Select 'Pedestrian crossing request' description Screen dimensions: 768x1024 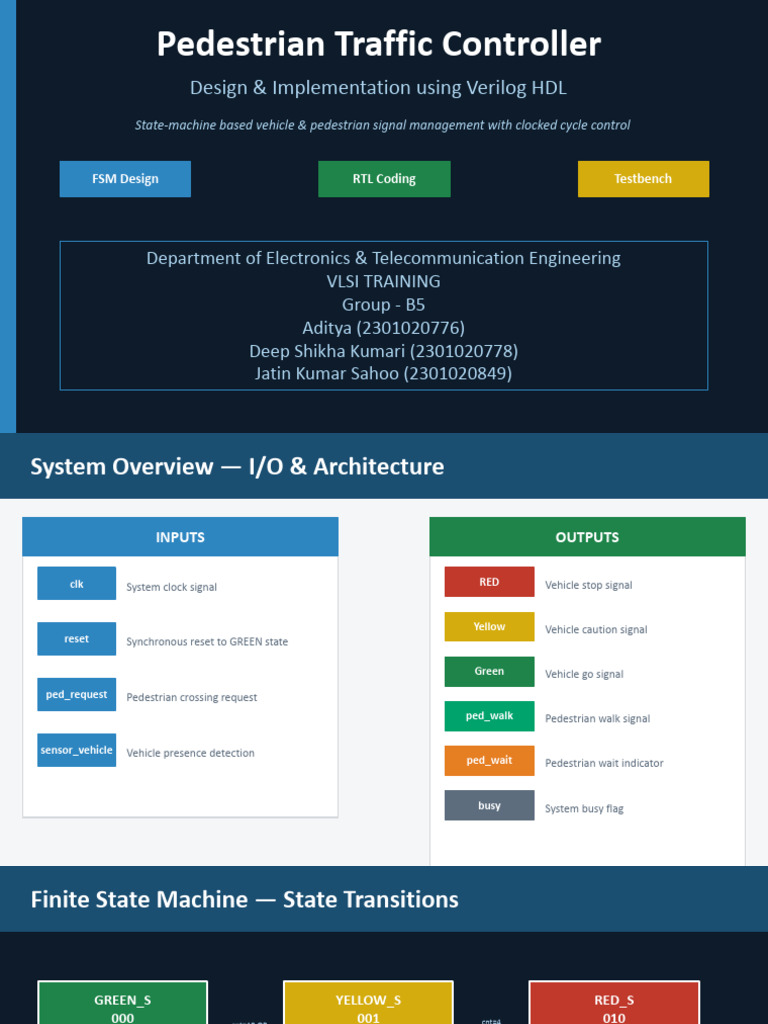coord(191,697)
